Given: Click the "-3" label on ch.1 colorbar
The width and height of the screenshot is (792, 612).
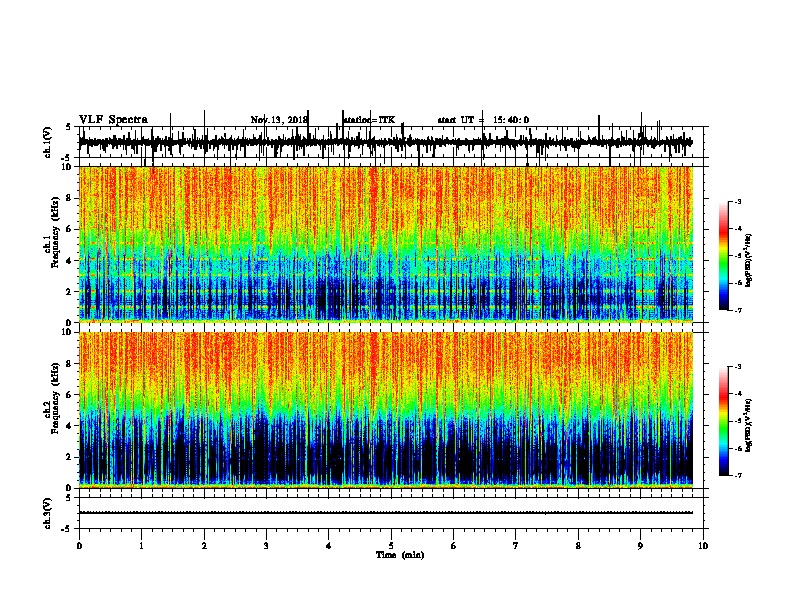Looking at the screenshot, I should click(737, 202).
